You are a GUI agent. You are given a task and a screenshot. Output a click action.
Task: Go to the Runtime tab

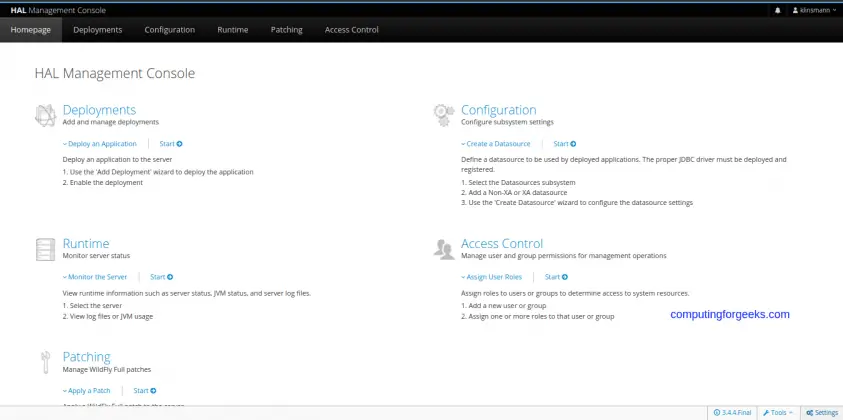tap(233, 30)
